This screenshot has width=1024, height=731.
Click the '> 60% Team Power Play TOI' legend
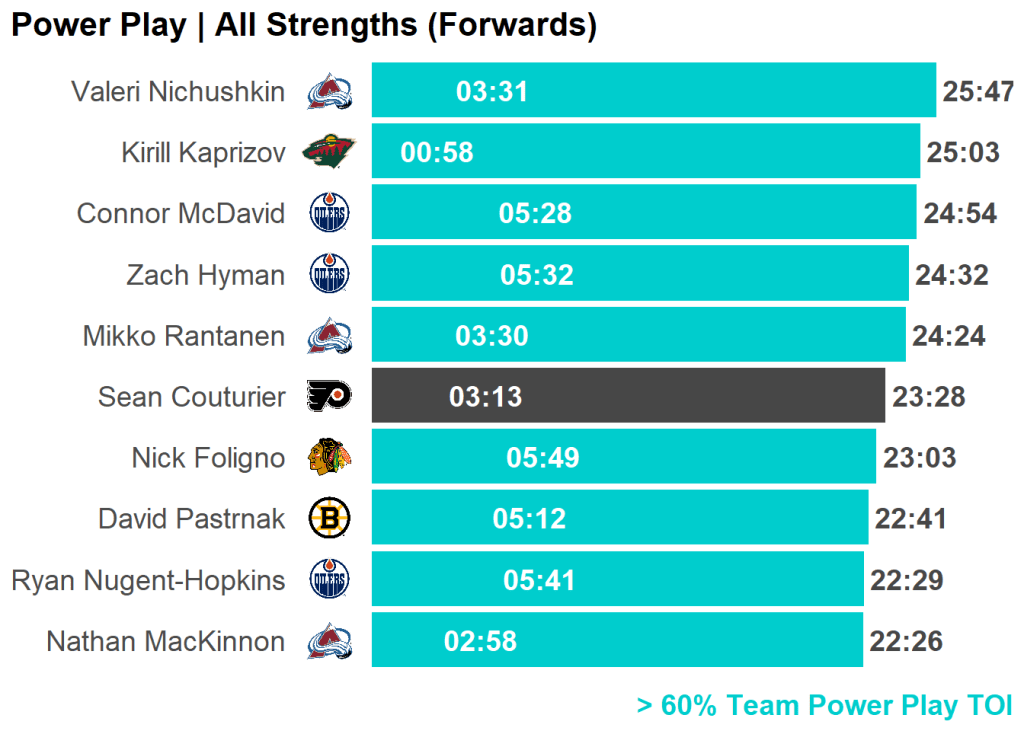coord(824,705)
